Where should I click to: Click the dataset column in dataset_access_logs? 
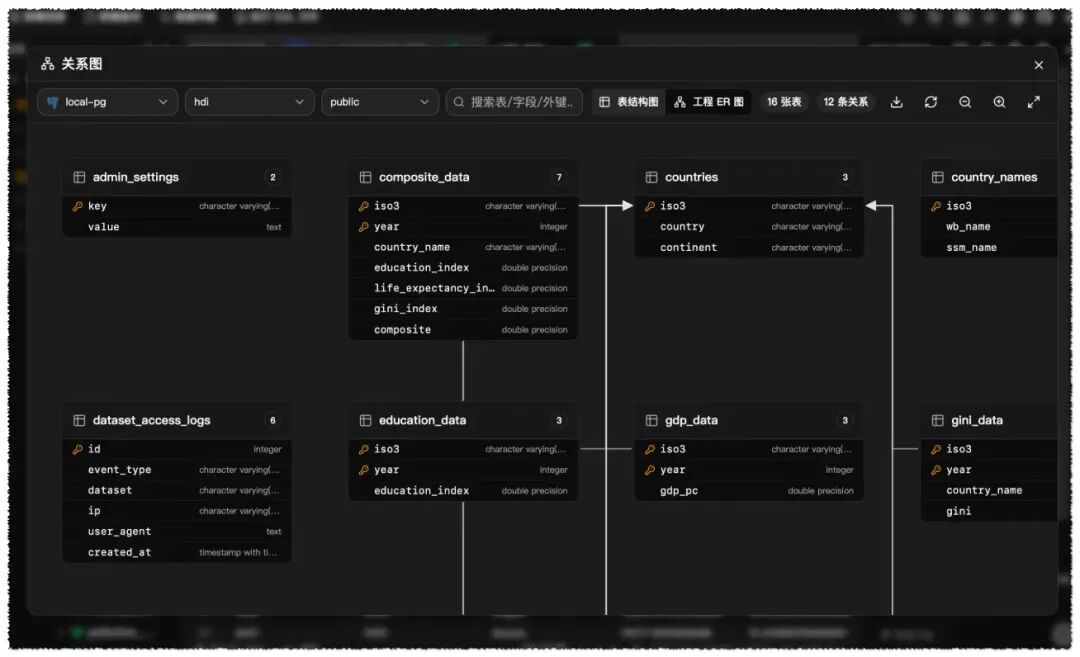point(176,490)
